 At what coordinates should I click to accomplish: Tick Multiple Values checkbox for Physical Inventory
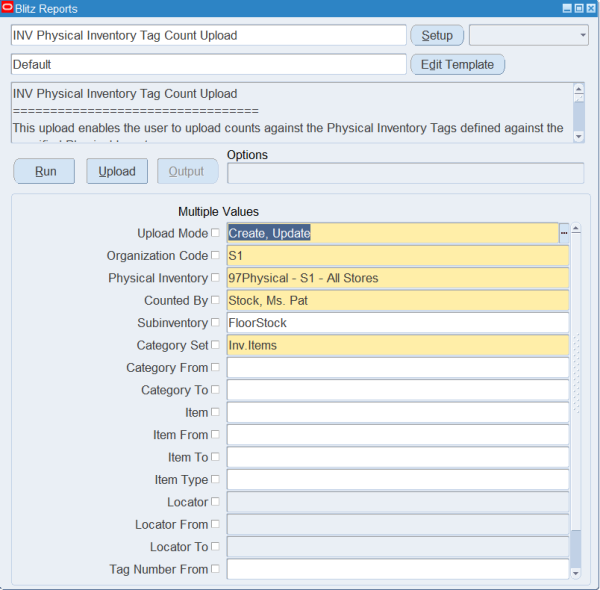coord(215,277)
